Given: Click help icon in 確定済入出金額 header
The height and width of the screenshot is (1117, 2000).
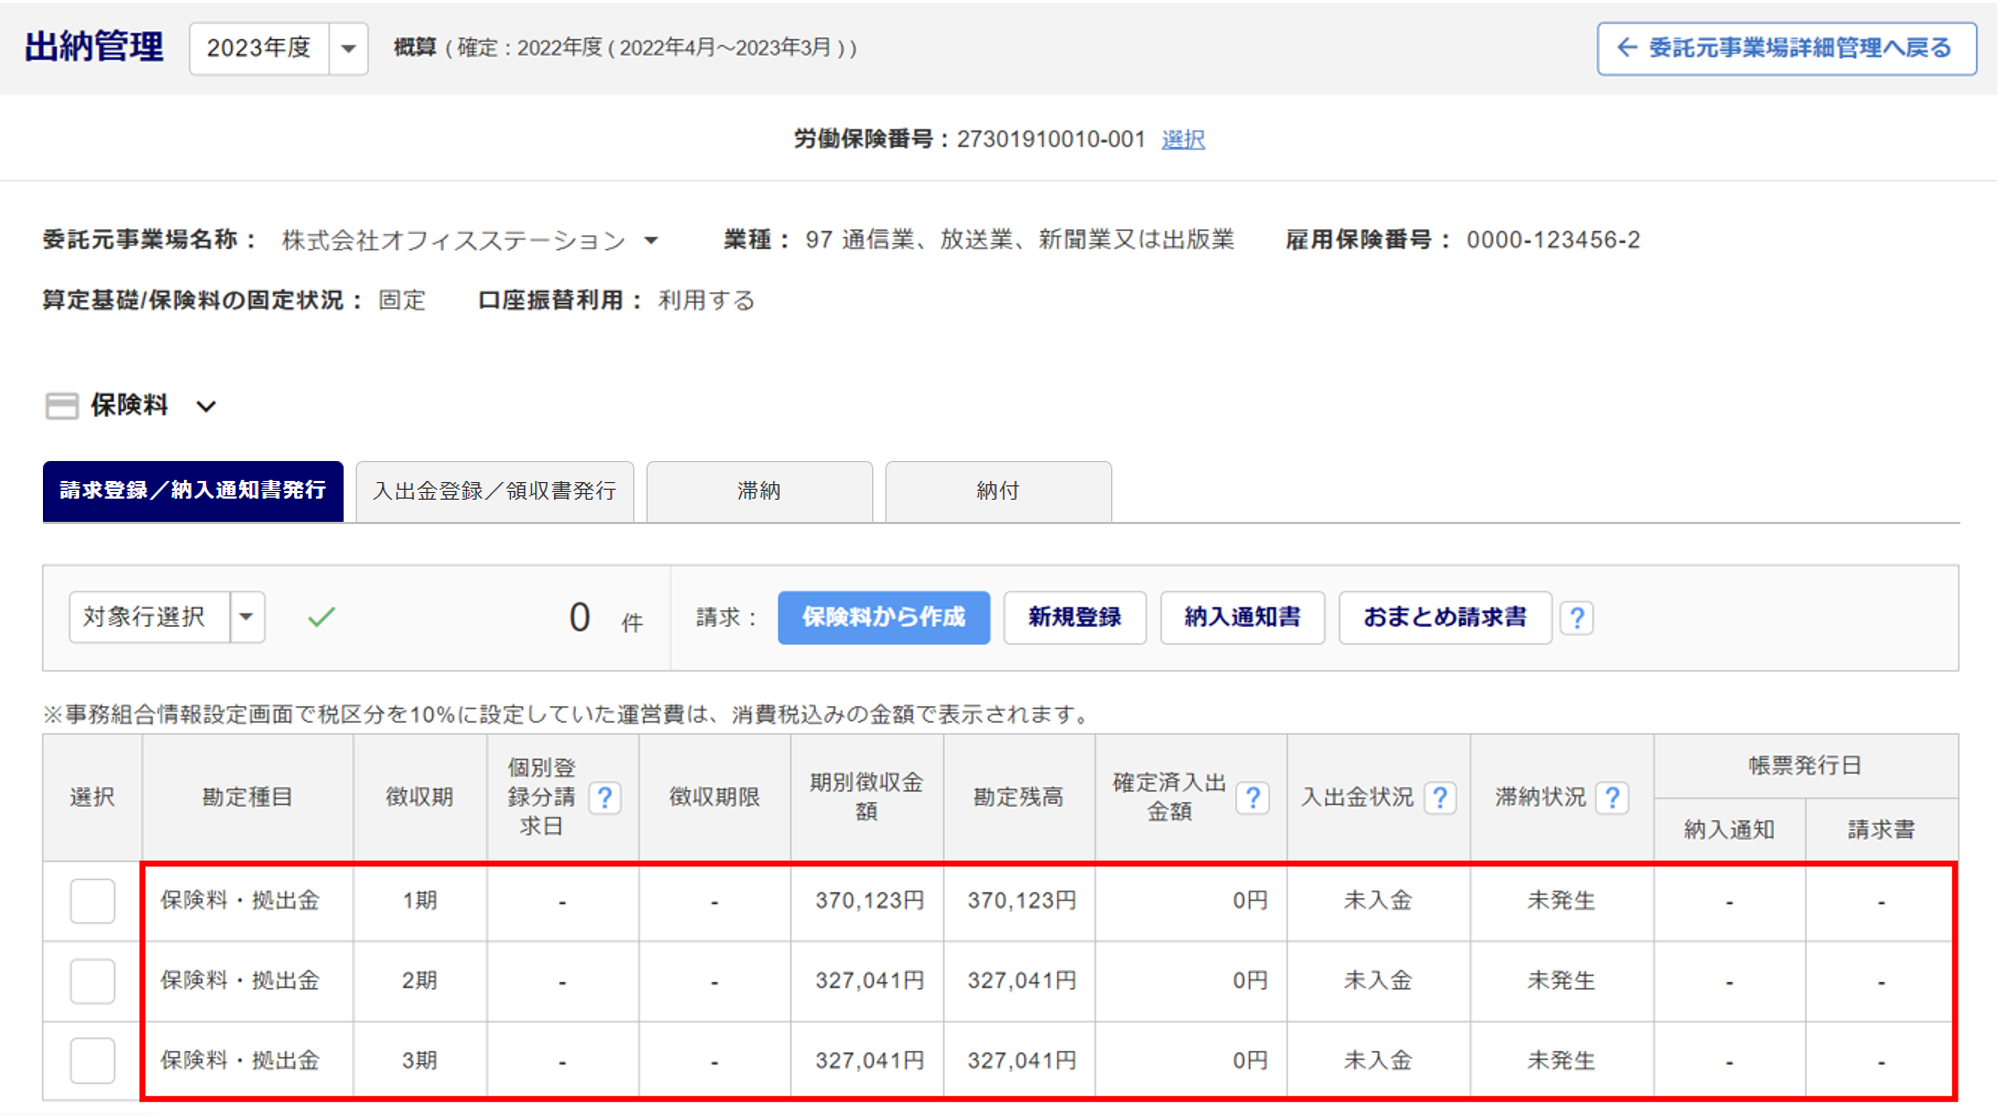Looking at the screenshot, I should 1252,798.
